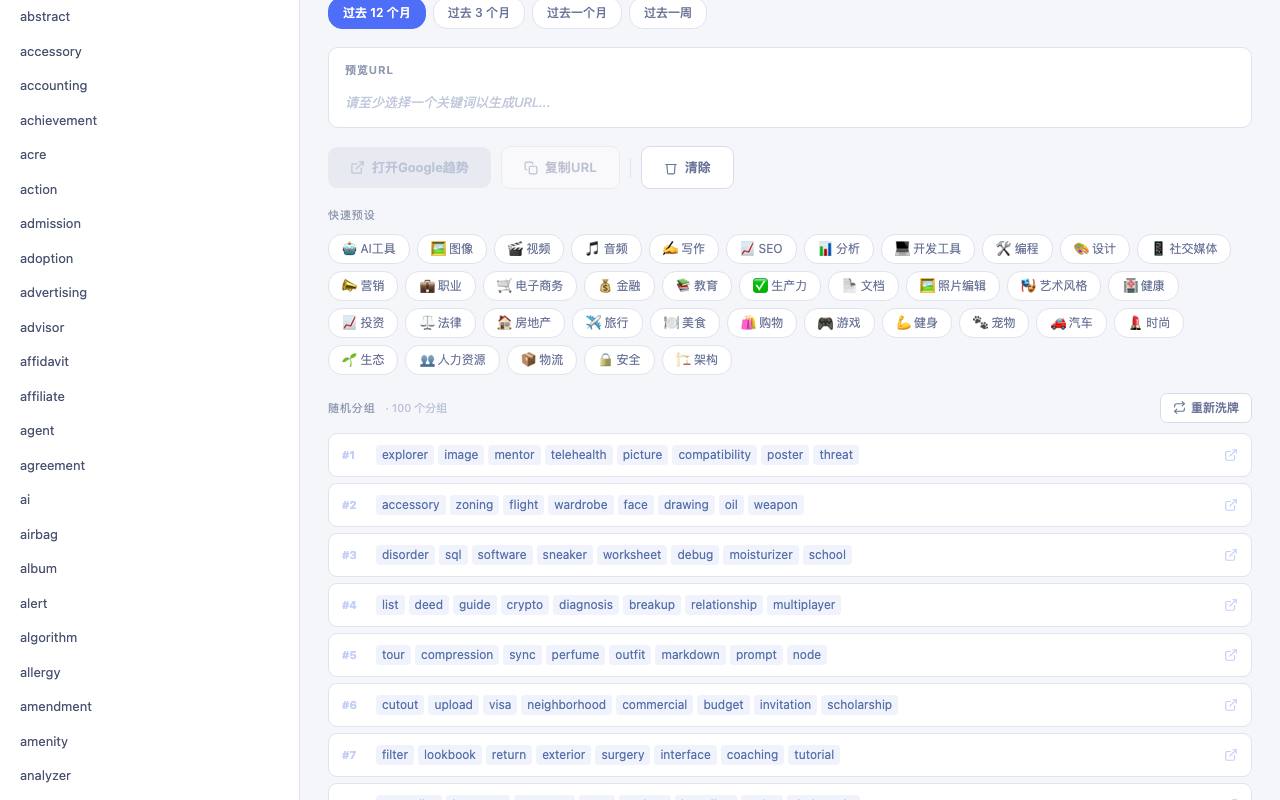Choose the 编程 preset
The image size is (1280, 800).
point(1018,249)
